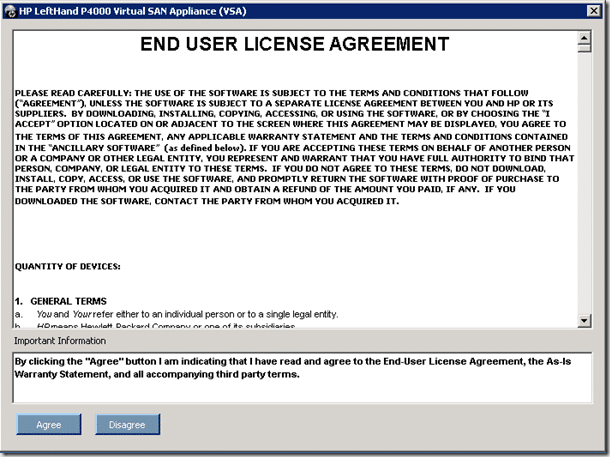Click the QUANTITY OF DEVICES heading
This screenshot has width=610, height=457.
coord(68,266)
